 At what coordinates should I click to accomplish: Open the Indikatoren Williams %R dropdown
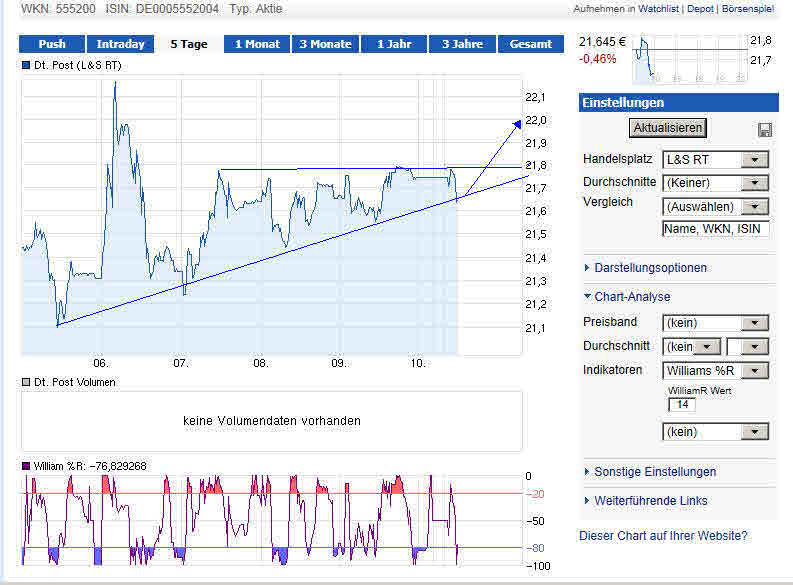[x=716, y=371]
